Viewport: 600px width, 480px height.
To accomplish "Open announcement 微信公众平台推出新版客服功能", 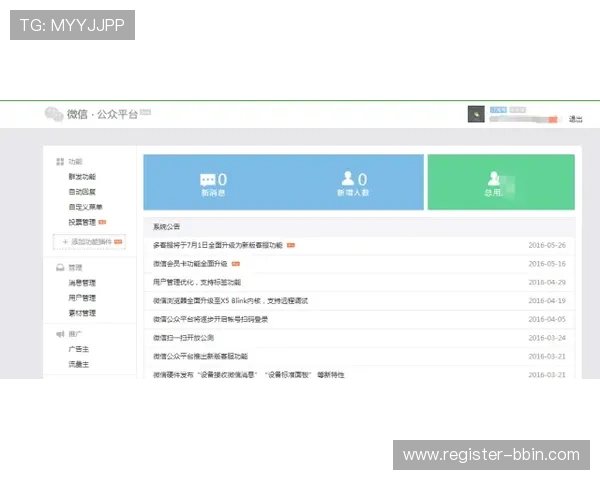I will point(200,356).
